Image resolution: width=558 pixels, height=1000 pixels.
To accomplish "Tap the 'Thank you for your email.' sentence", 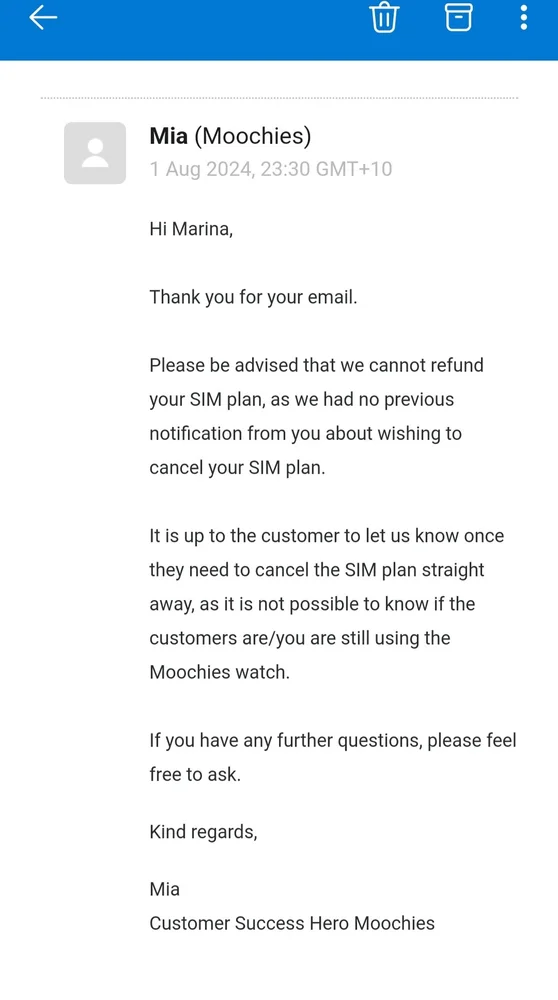I will pyautogui.click(x=253, y=297).
